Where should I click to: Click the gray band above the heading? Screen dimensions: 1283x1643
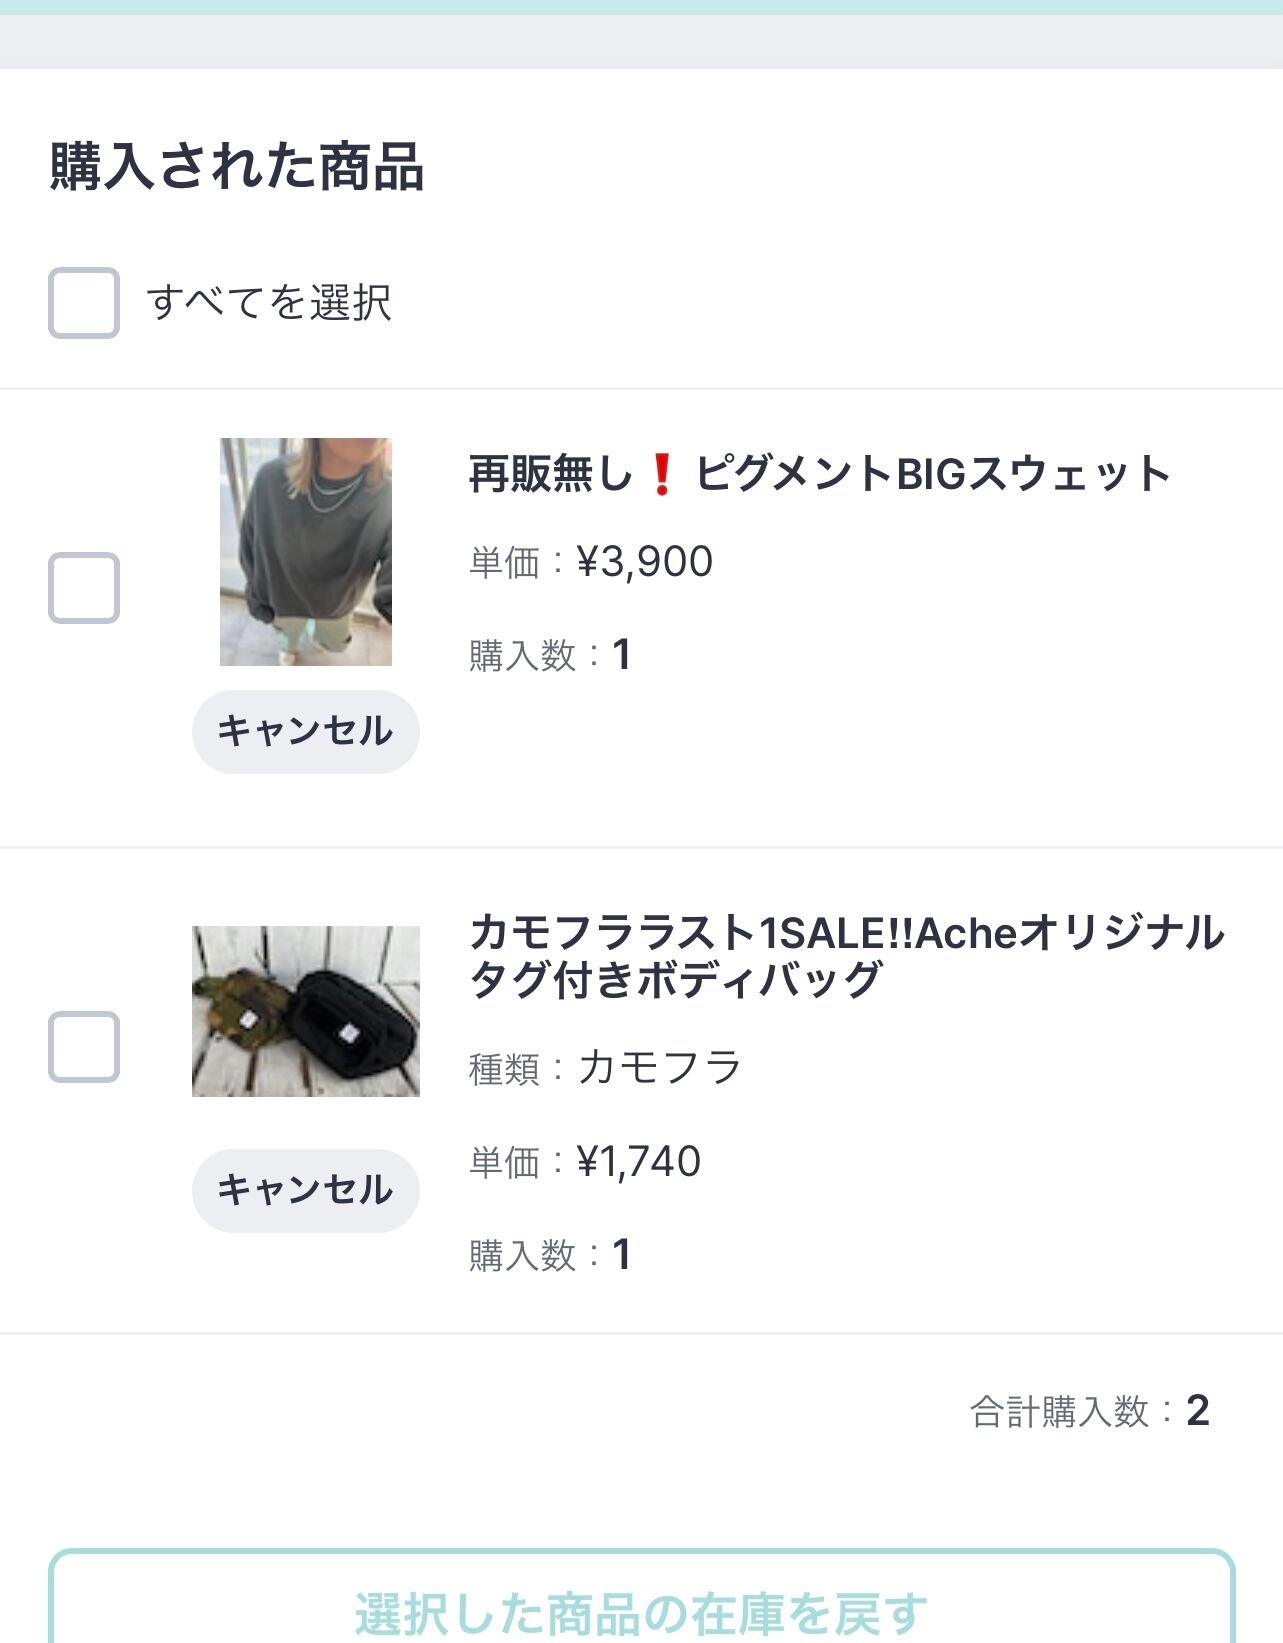[641, 42]
